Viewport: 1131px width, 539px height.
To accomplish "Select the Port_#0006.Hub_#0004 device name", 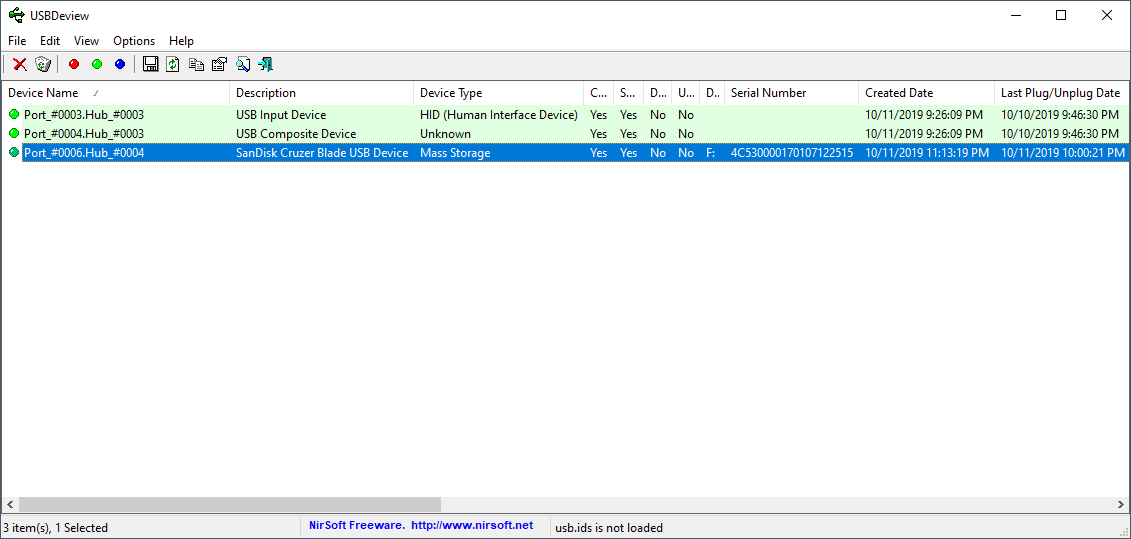I will pos(84,153).
